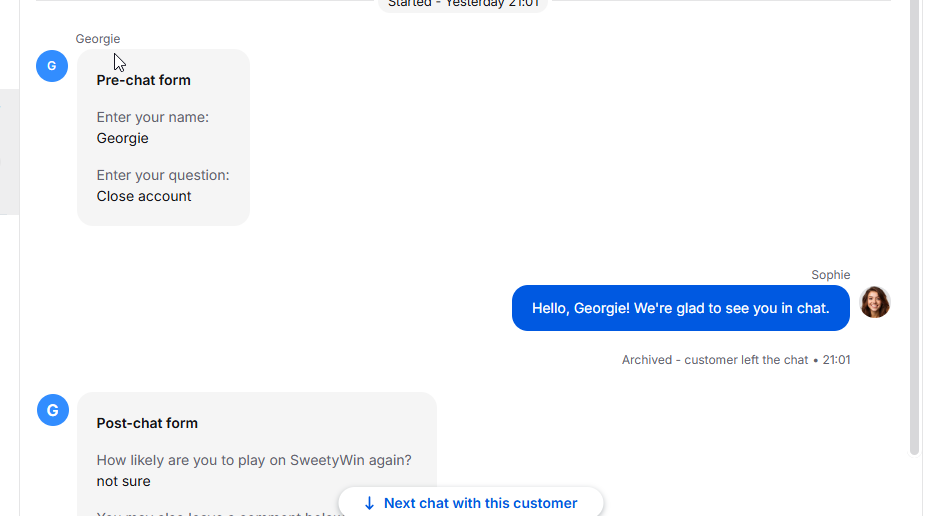Click the chat started timestamp divider
The height and width of the screenshot is (516, 931).
tap(463, 4)
